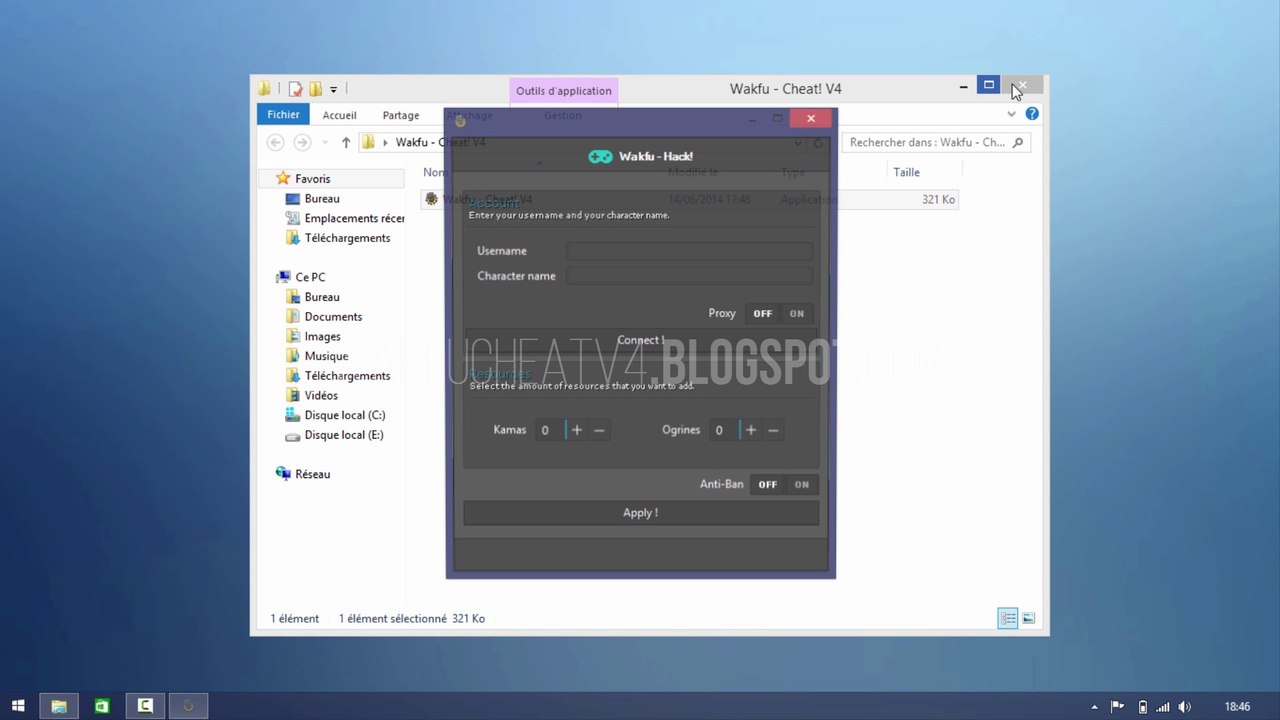Turn Anti-Ban toggle ON
1280x720 pixels.
click(x=801, y=485)
